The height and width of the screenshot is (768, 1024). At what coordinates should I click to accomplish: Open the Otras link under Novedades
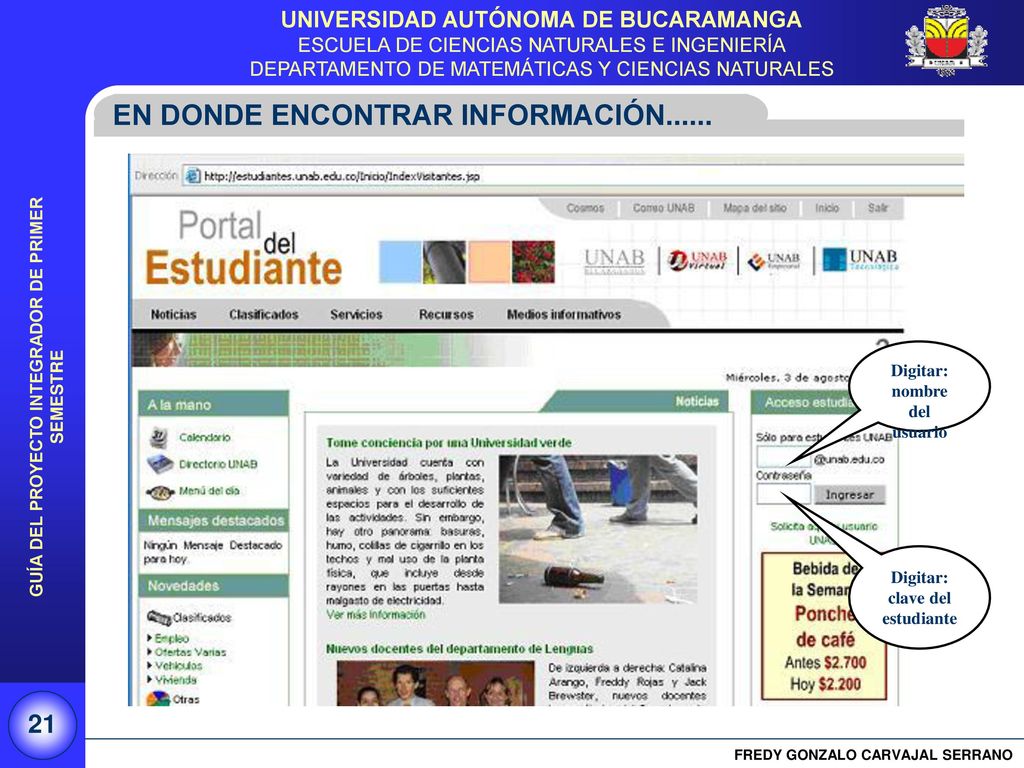click(186, 699)
